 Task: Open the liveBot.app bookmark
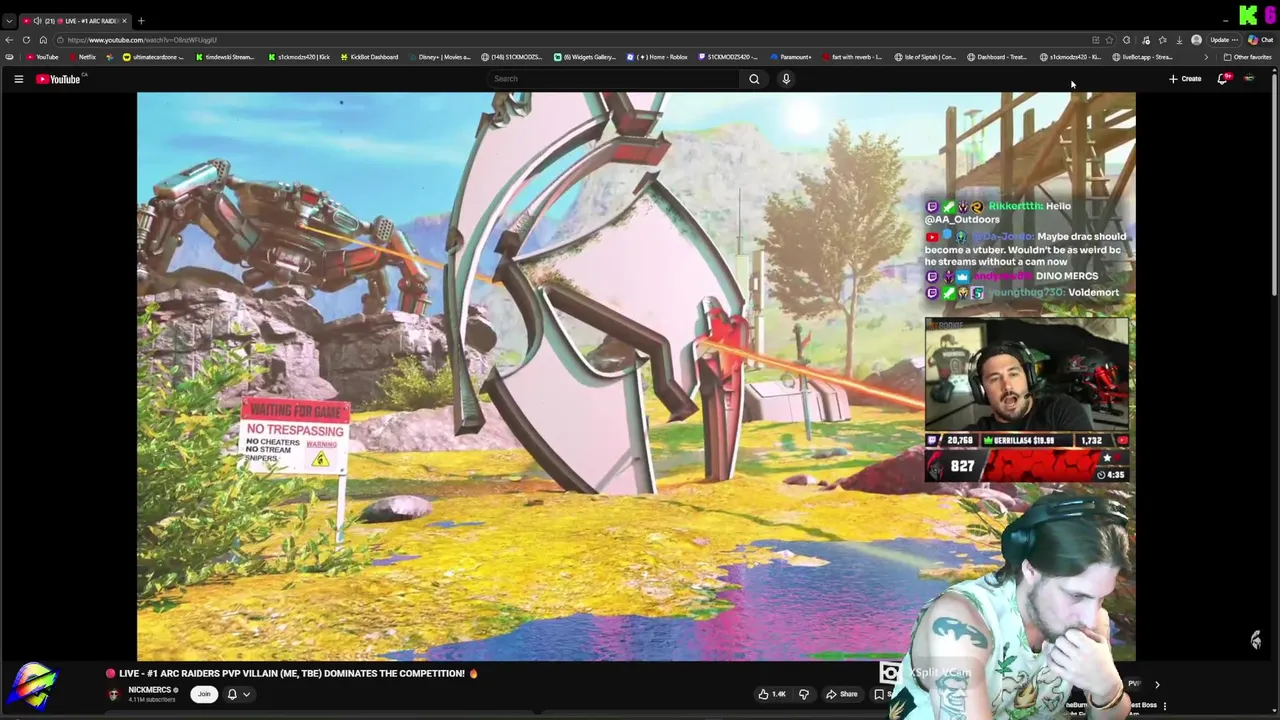click(x=1142, y=57)
